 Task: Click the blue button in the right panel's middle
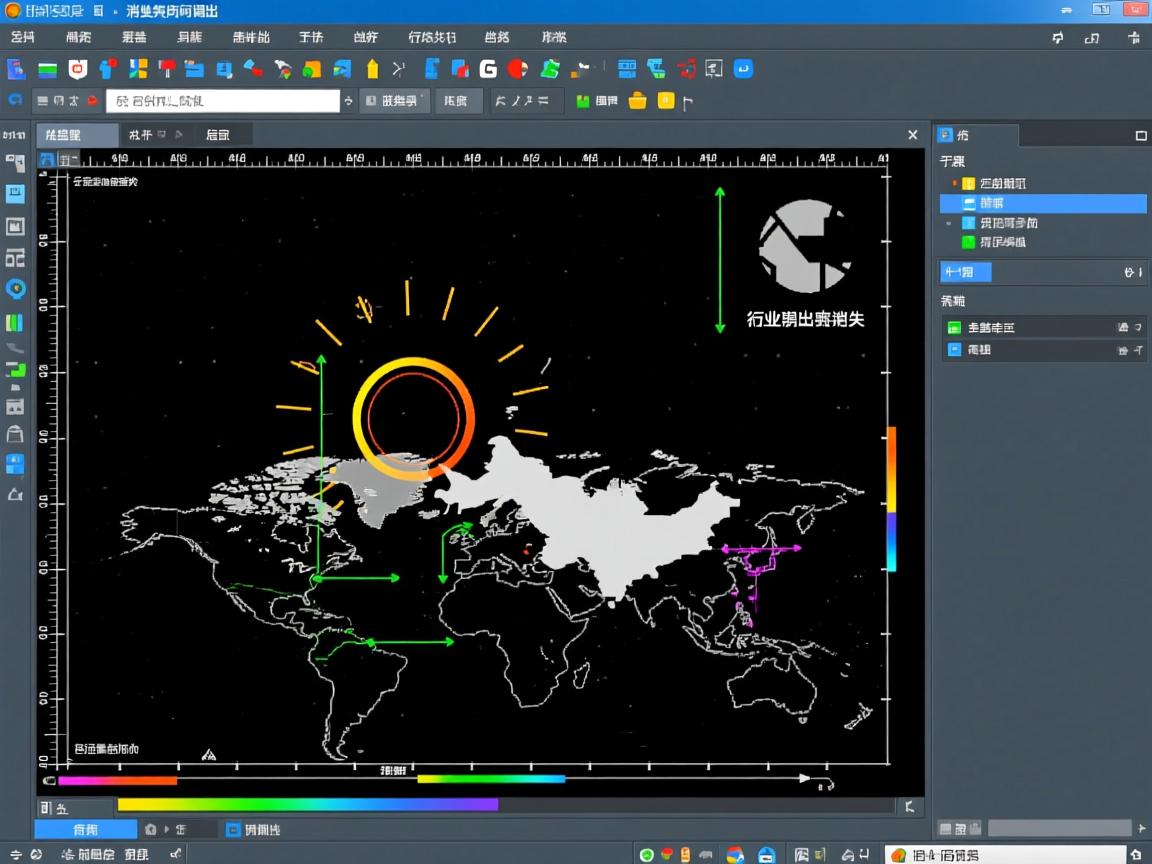pos(965,272)
